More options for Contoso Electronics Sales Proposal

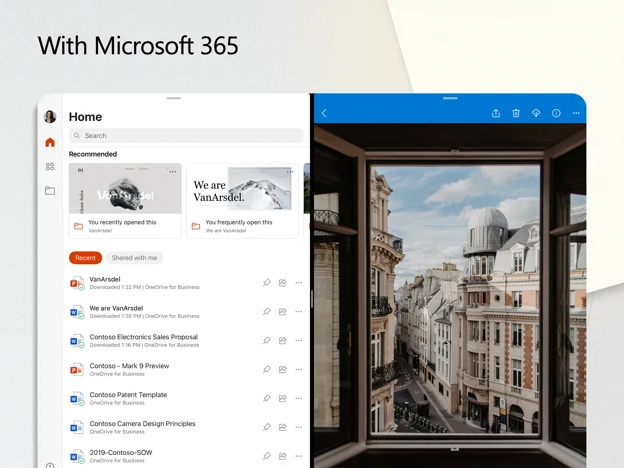pyautogui.click(x=299, y=340)
